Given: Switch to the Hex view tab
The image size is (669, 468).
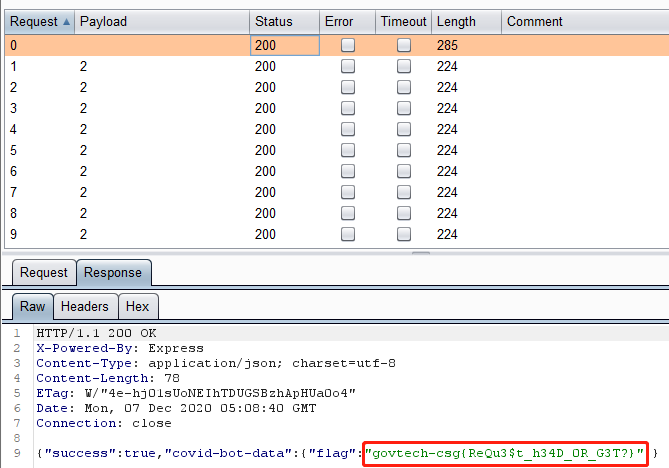Looking at the screenshot, I should pos(137,307).
